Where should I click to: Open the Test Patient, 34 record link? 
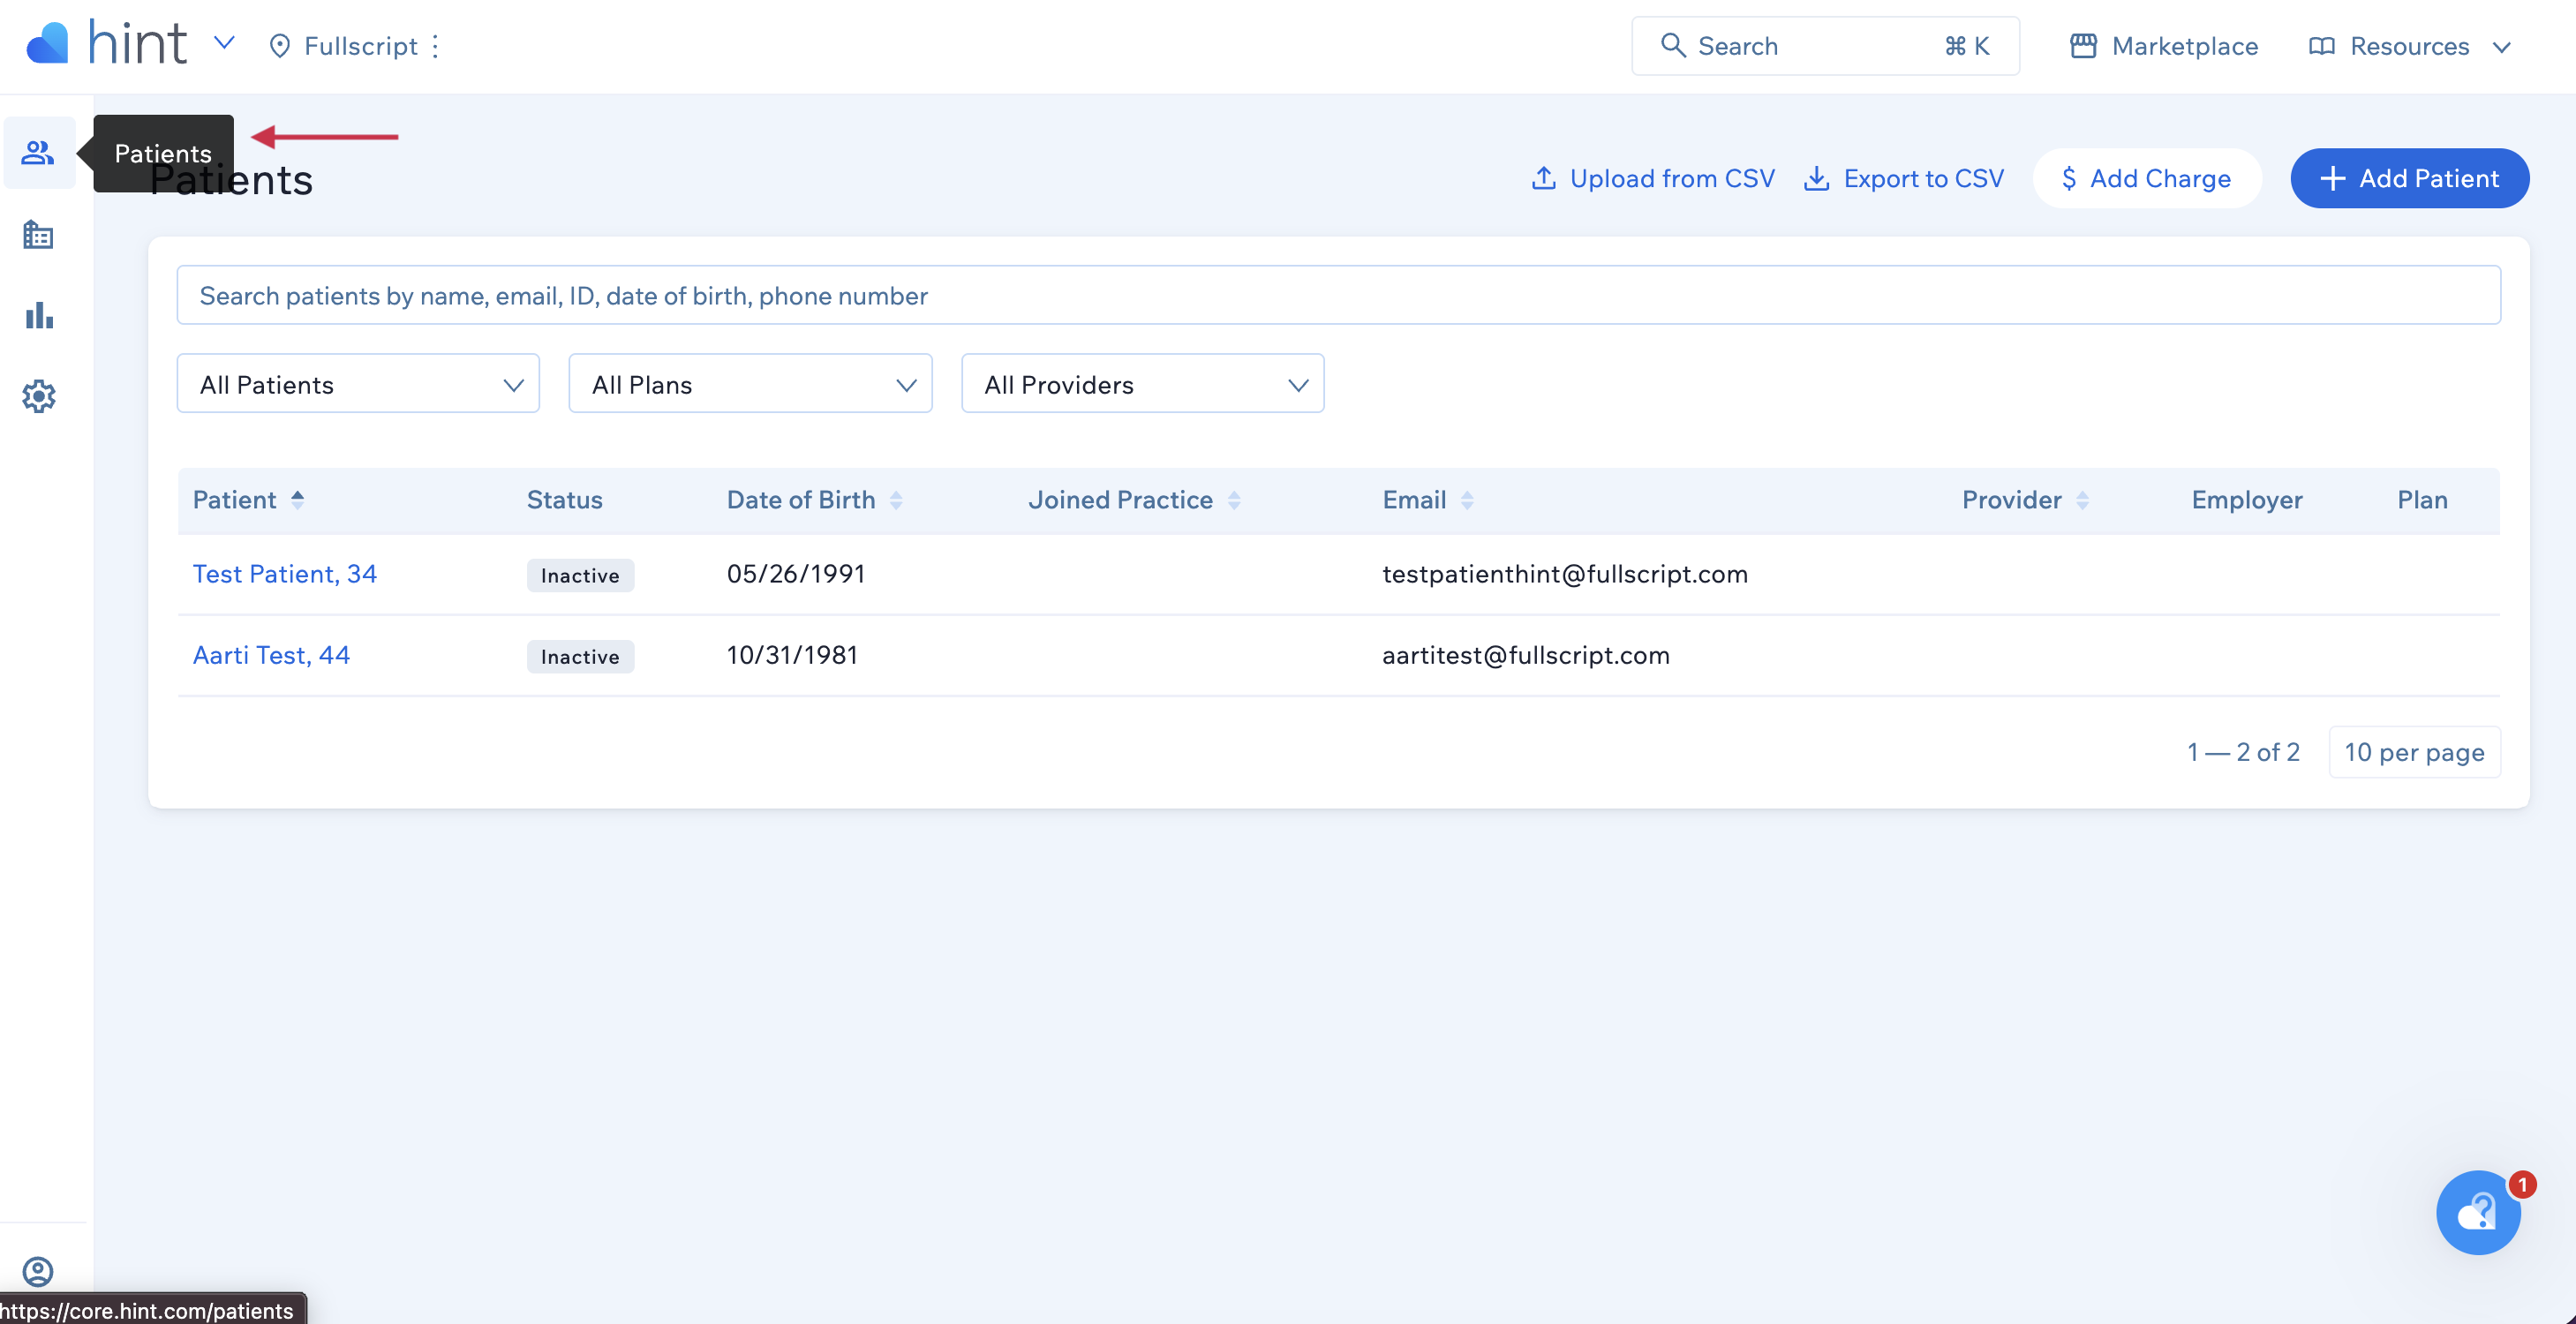[x=284, y=574]
